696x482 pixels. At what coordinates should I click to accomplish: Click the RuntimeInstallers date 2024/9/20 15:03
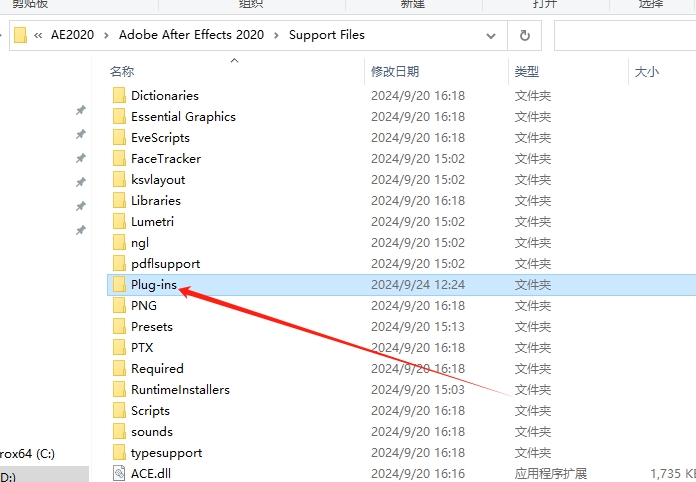point(418,390)
